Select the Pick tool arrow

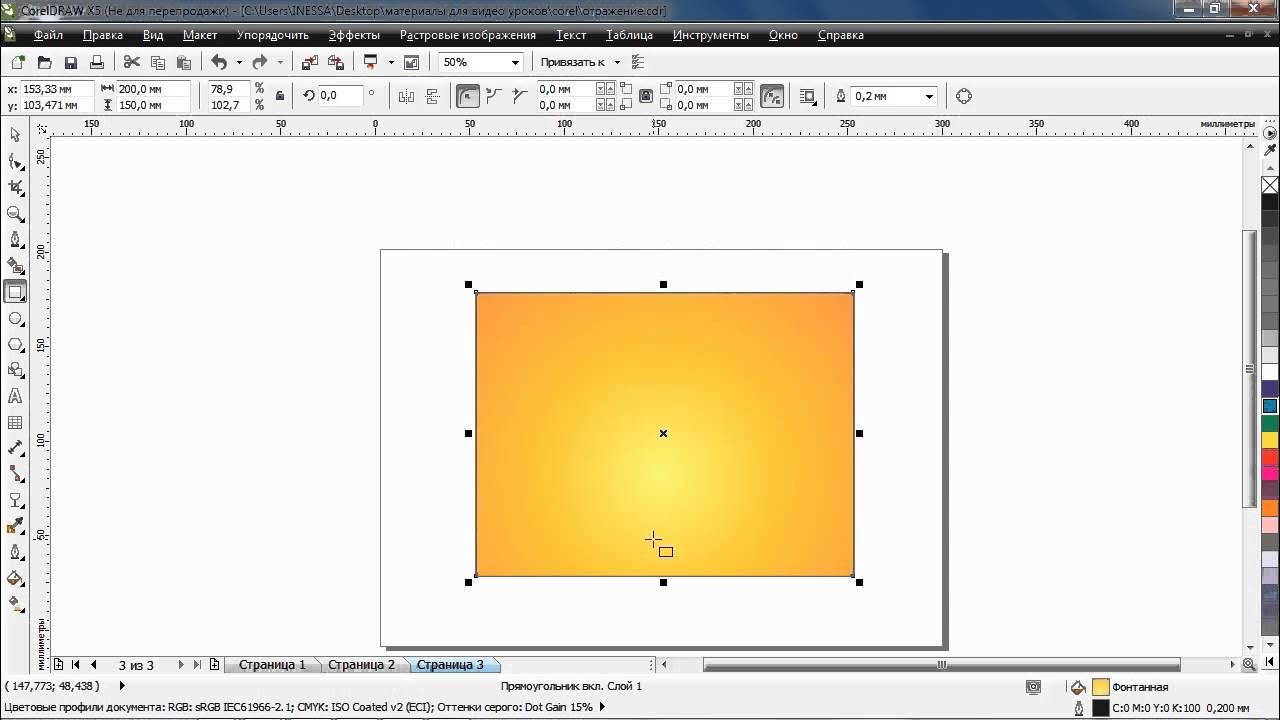point(15,135)
